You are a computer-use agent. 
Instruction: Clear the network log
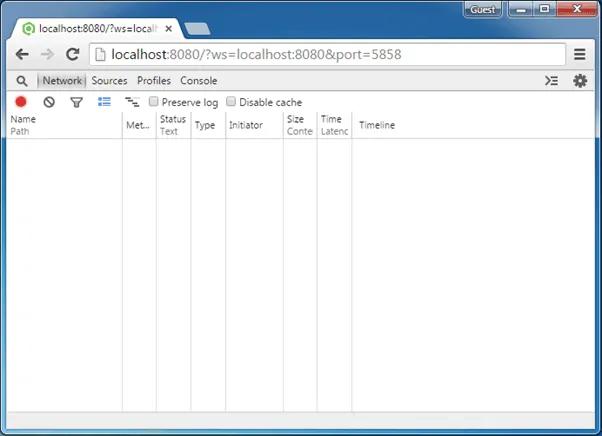(49, 102)
